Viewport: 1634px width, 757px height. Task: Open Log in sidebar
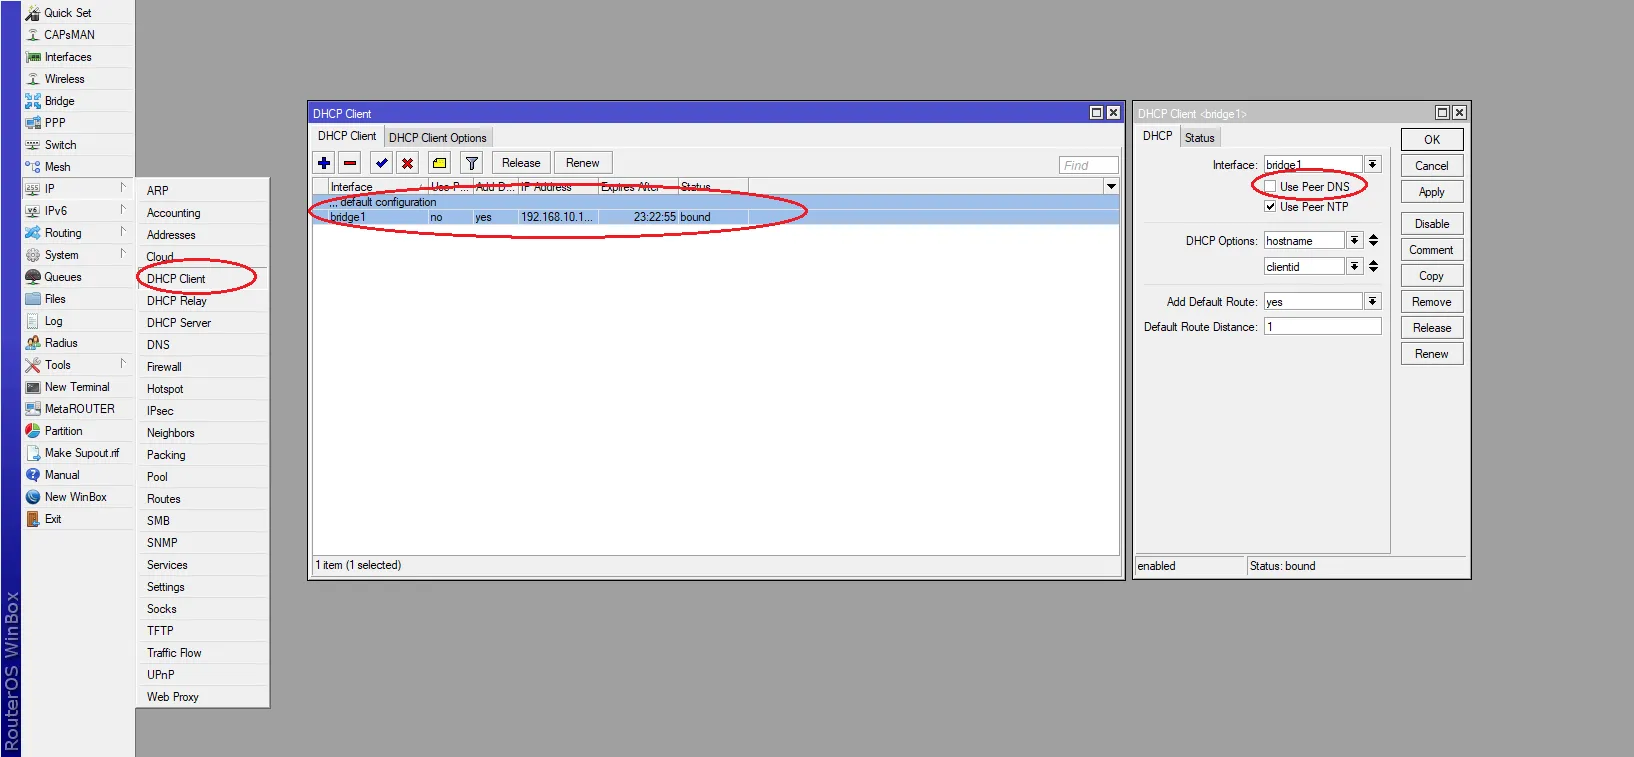[53, 321]
